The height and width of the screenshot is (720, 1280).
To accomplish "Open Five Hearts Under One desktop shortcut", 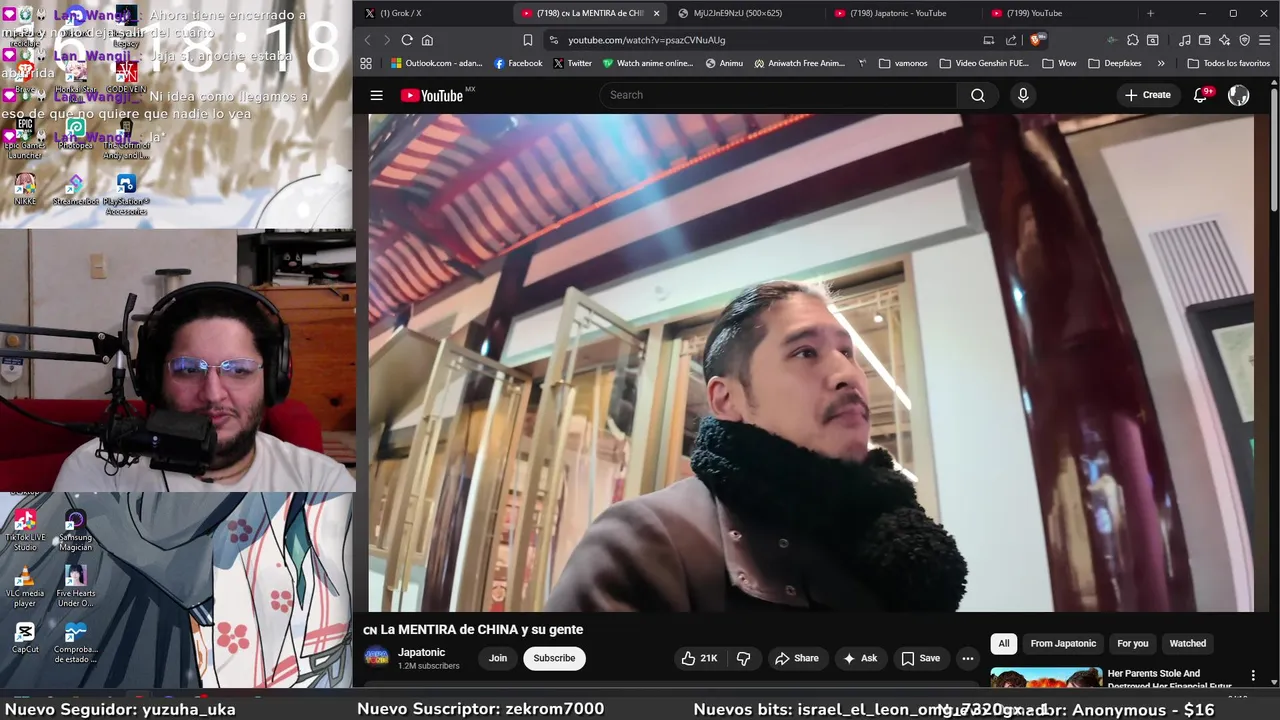I will [x=75, y=587].
